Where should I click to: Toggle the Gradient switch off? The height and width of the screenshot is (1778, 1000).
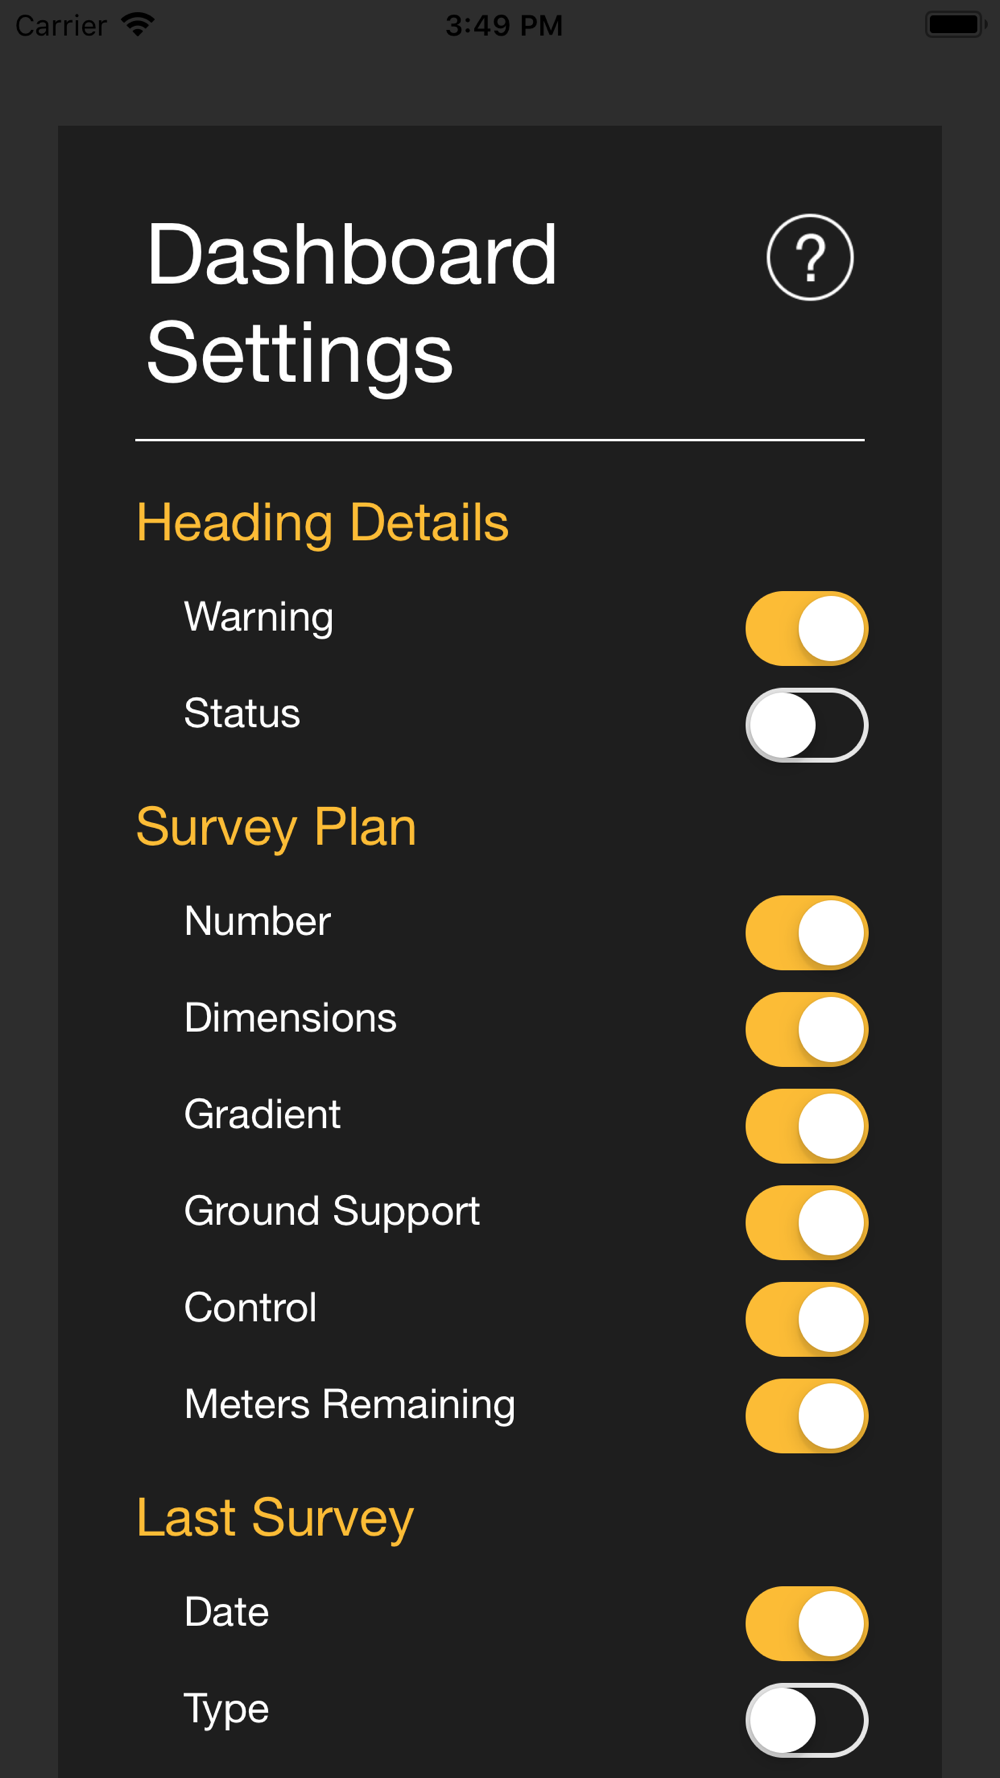806,1126
